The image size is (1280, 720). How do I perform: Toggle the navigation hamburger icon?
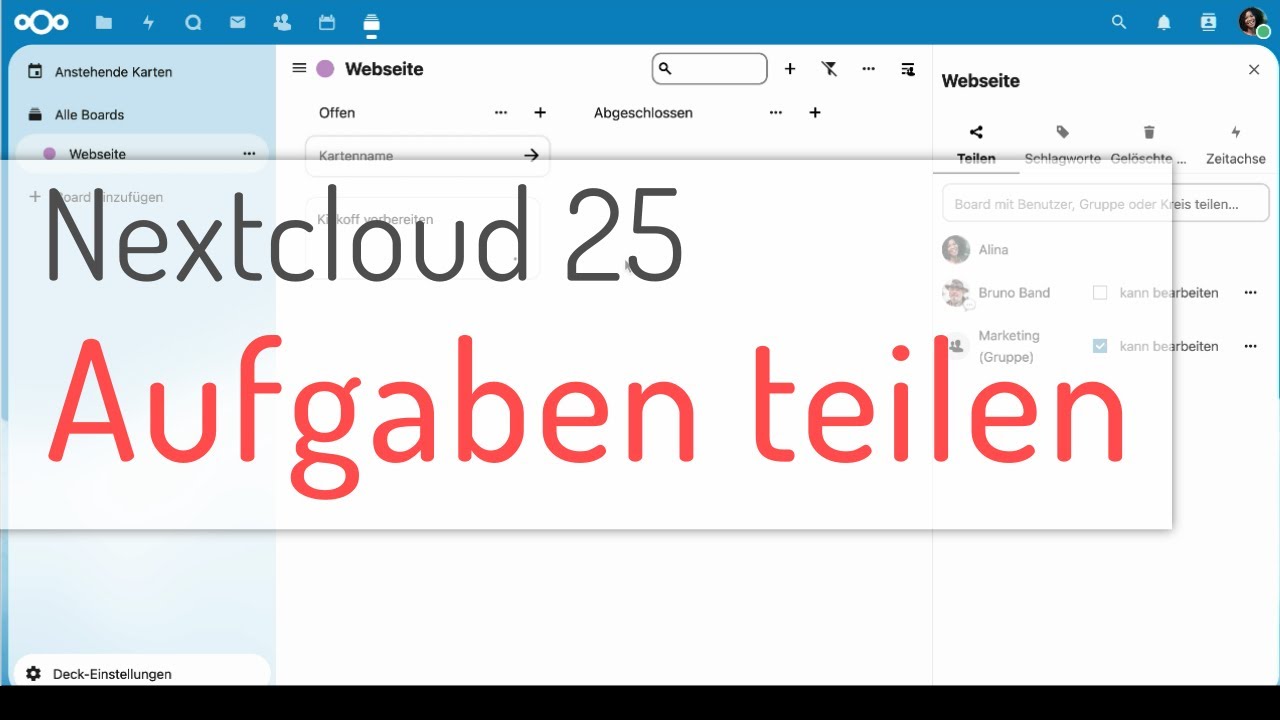pyautogui.click(x=299, y=68)
